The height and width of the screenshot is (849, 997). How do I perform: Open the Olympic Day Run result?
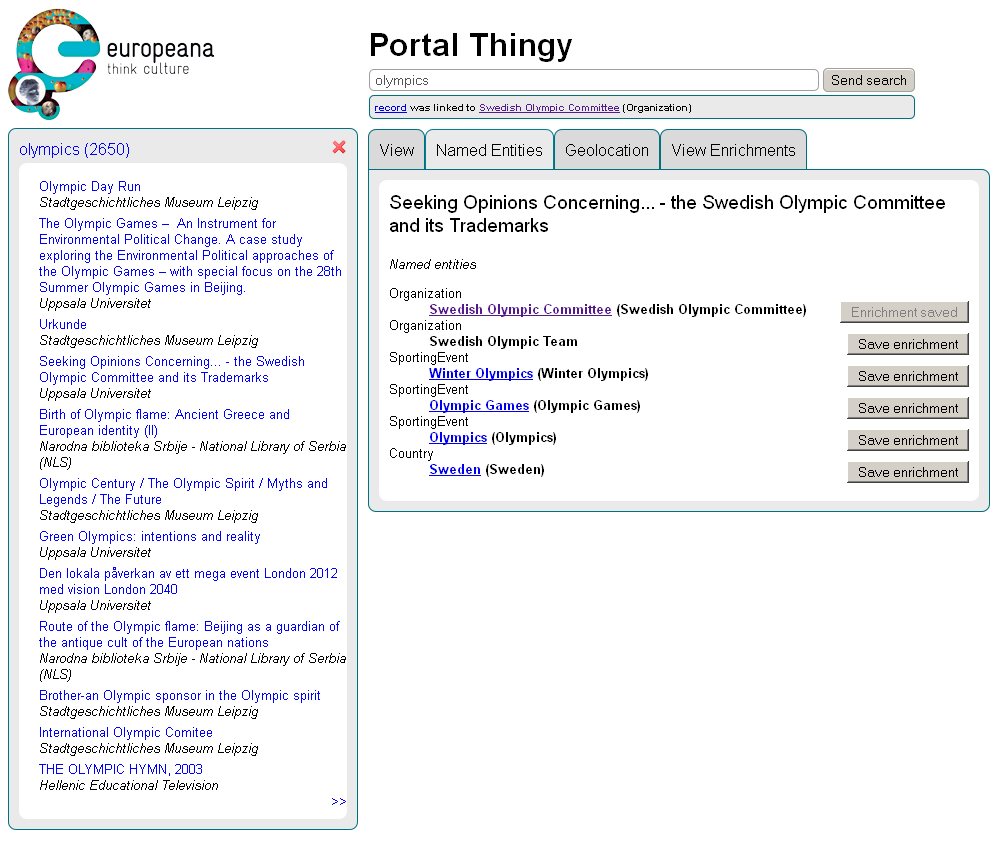(x=90, y=187)
